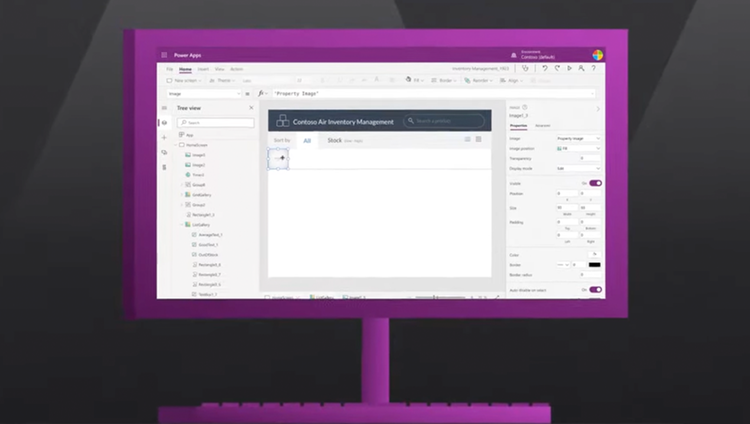The image size is (750, 424).
Task: Redo the last action
Action: [557, 68]
